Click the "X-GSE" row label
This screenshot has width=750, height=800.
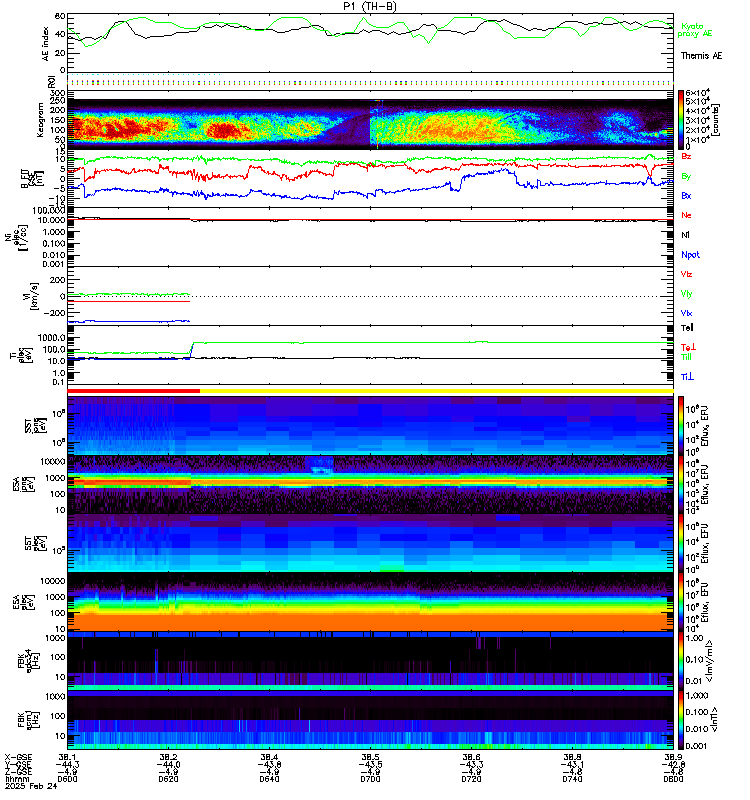coord(18,758)
